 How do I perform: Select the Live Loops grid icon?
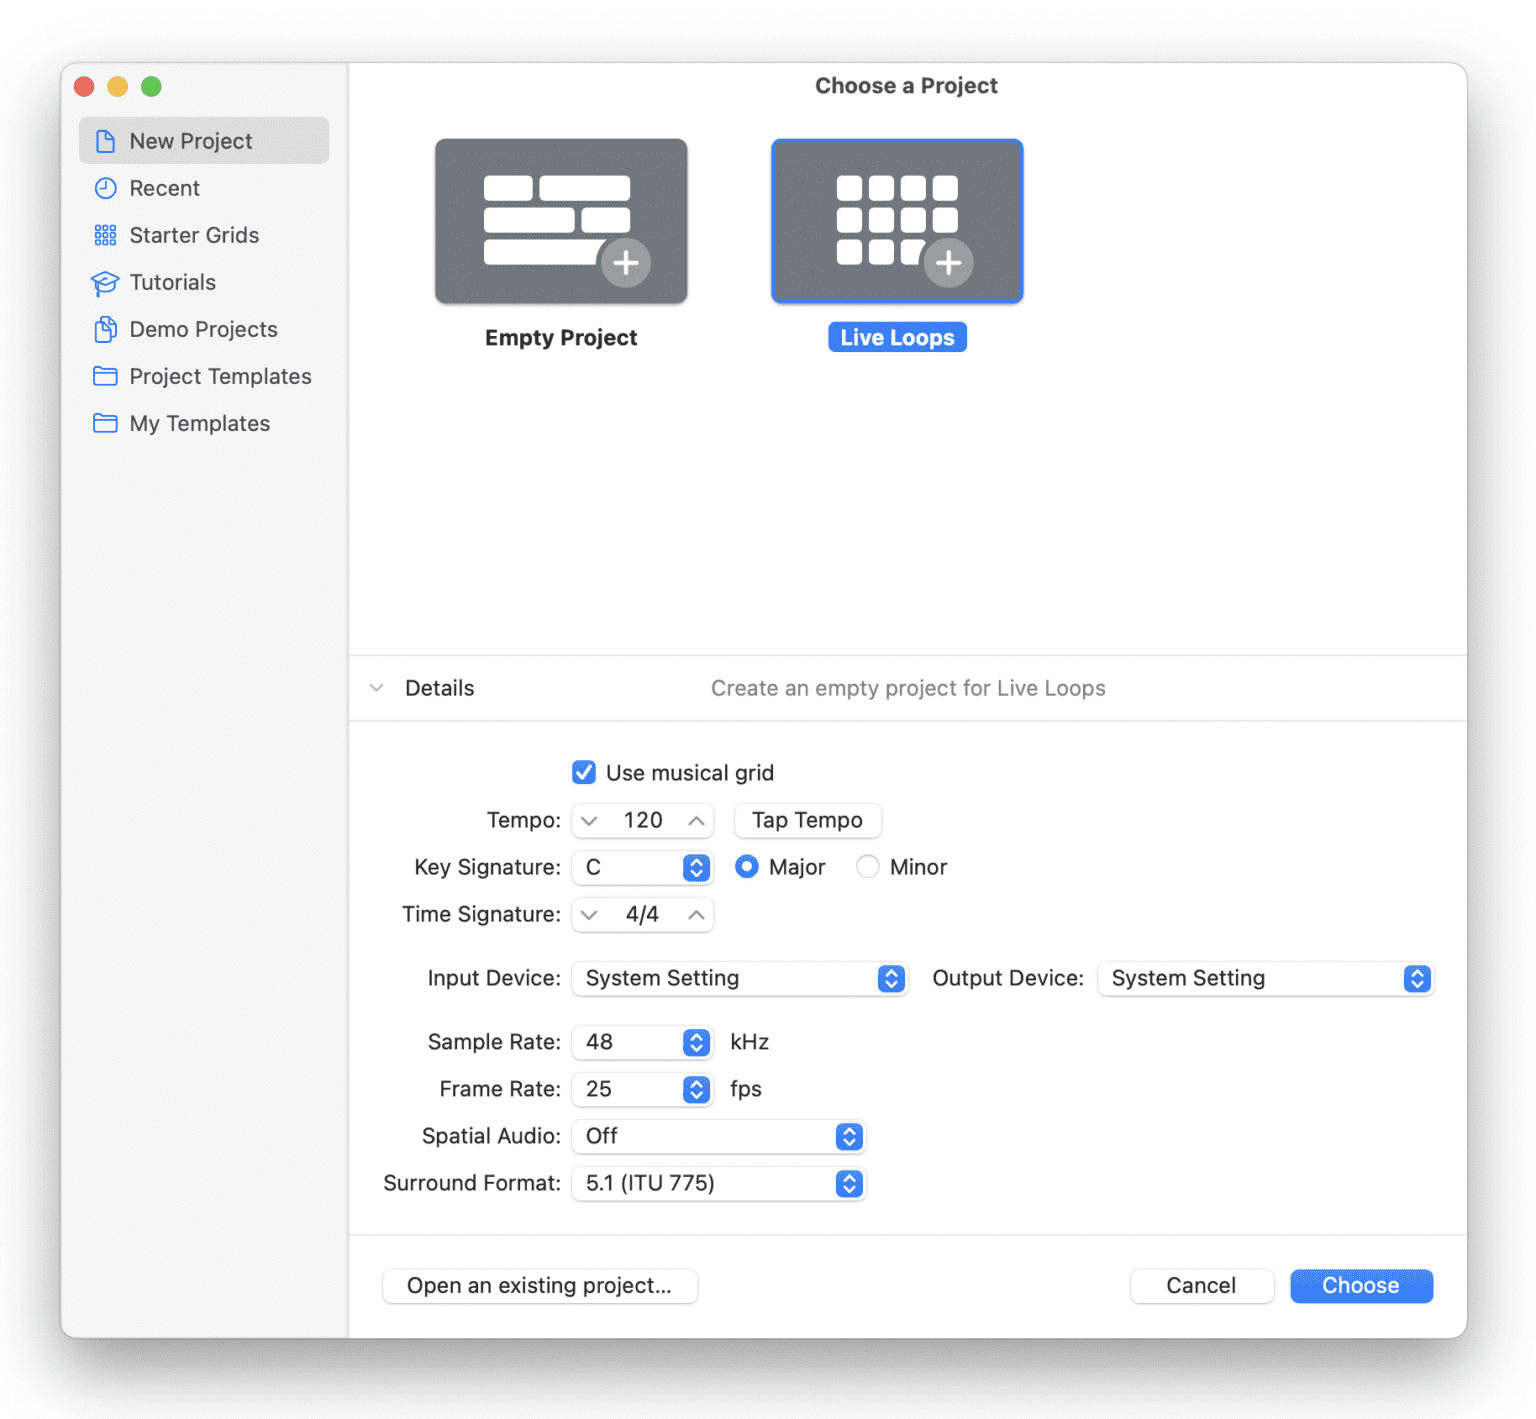[x=897, y=221]
